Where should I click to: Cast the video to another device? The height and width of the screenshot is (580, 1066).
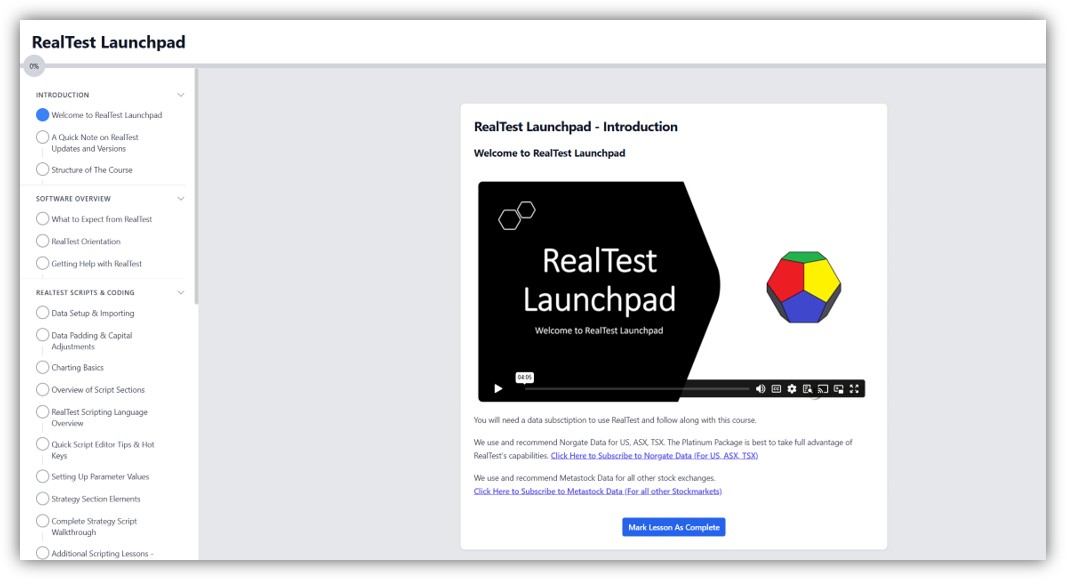pyautogui.click(x=823, y=389)
